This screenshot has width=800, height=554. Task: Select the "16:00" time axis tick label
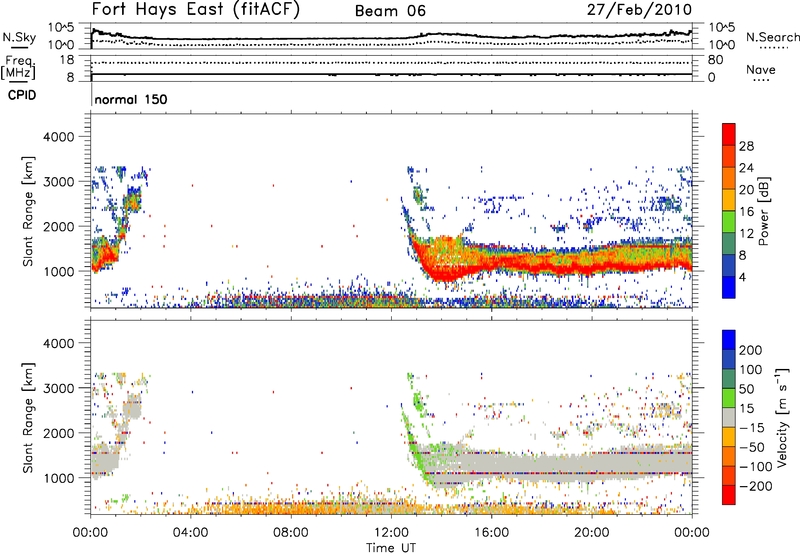[x=491, y=533]
